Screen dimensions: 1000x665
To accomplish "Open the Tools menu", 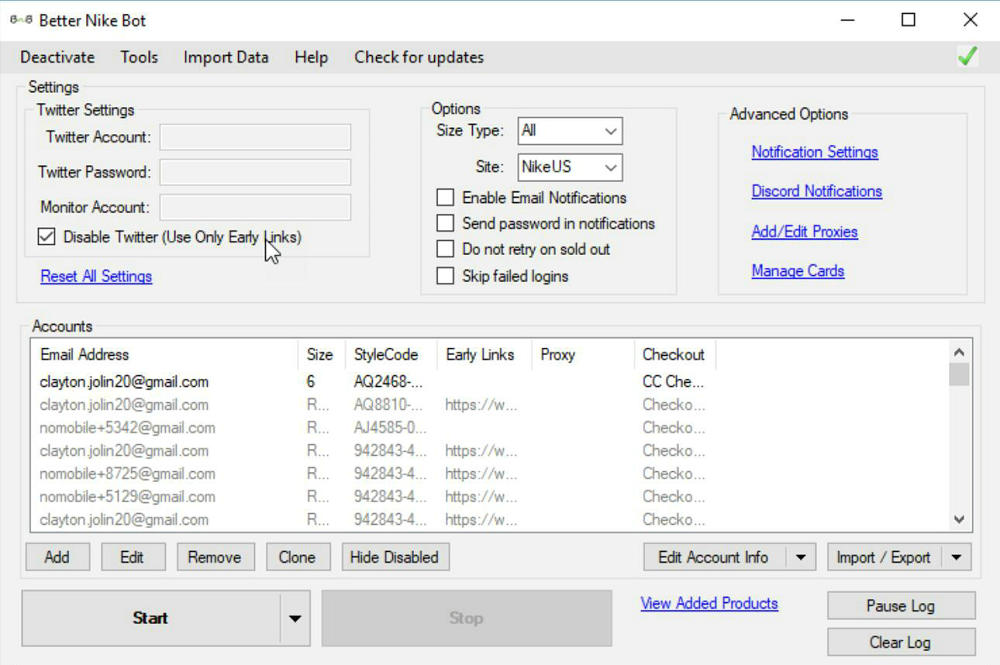I will point(139,57).
